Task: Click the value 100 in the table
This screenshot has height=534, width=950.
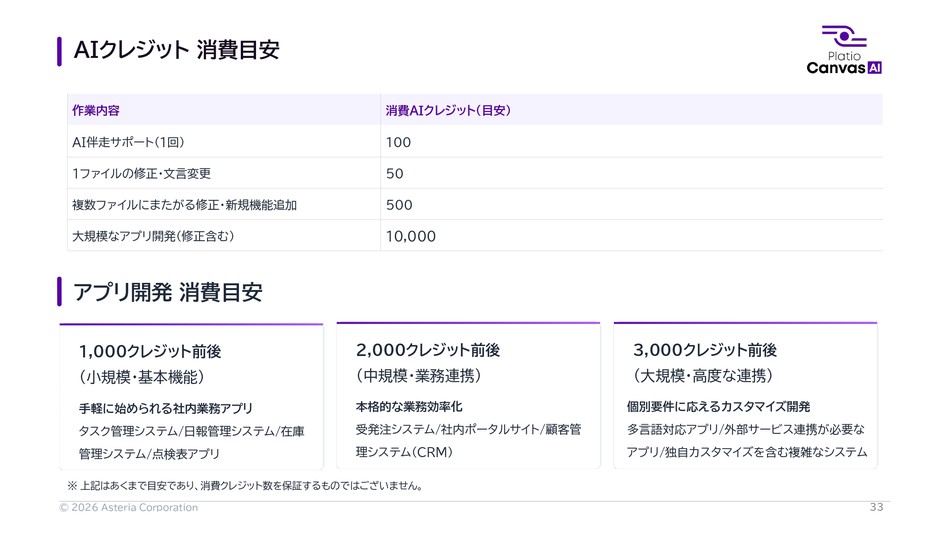Action: pyautogui.click(x=398, y=142)
